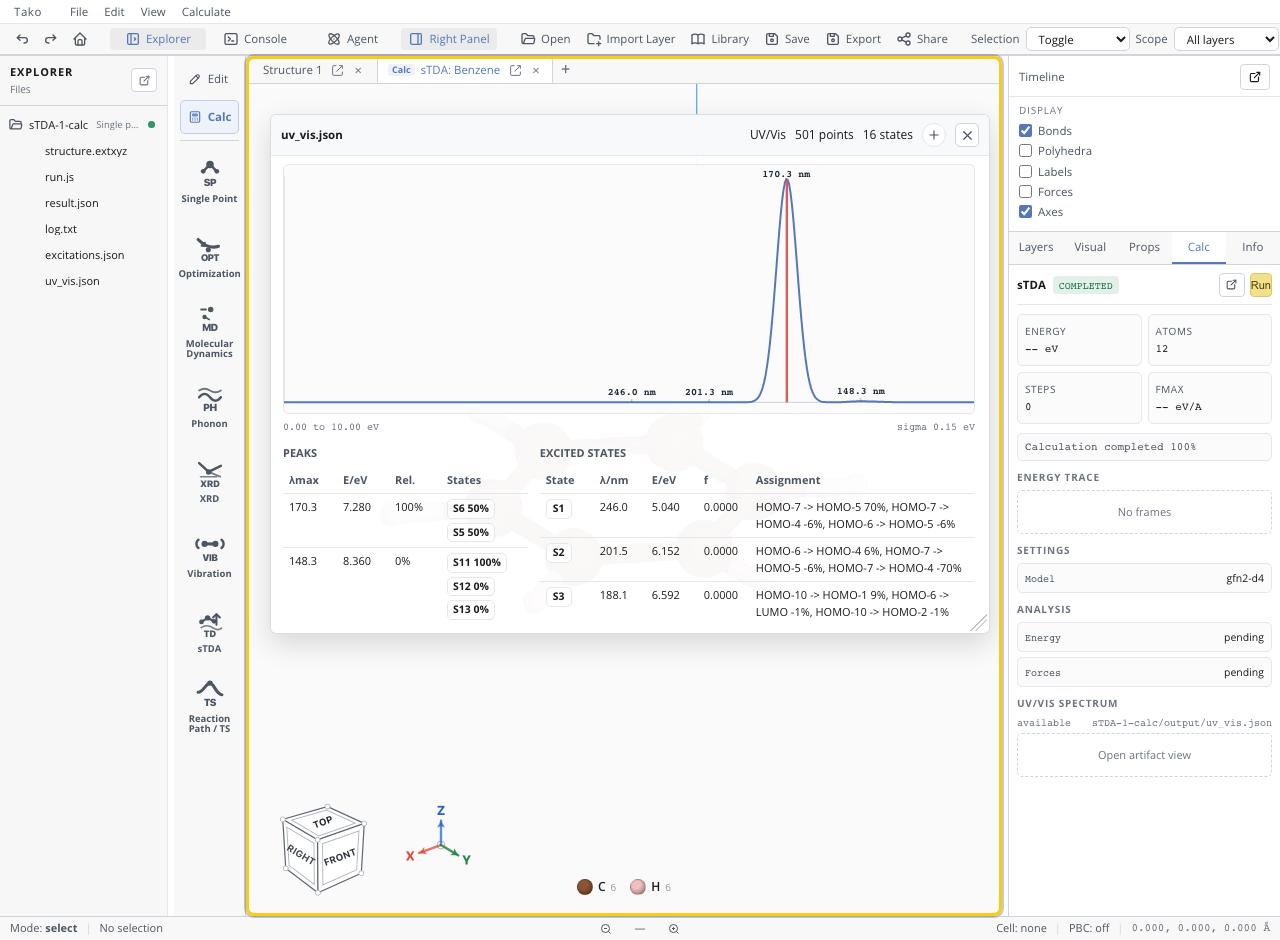Switch to Edit mode
1280x940 pixels.
pos(209,79)
